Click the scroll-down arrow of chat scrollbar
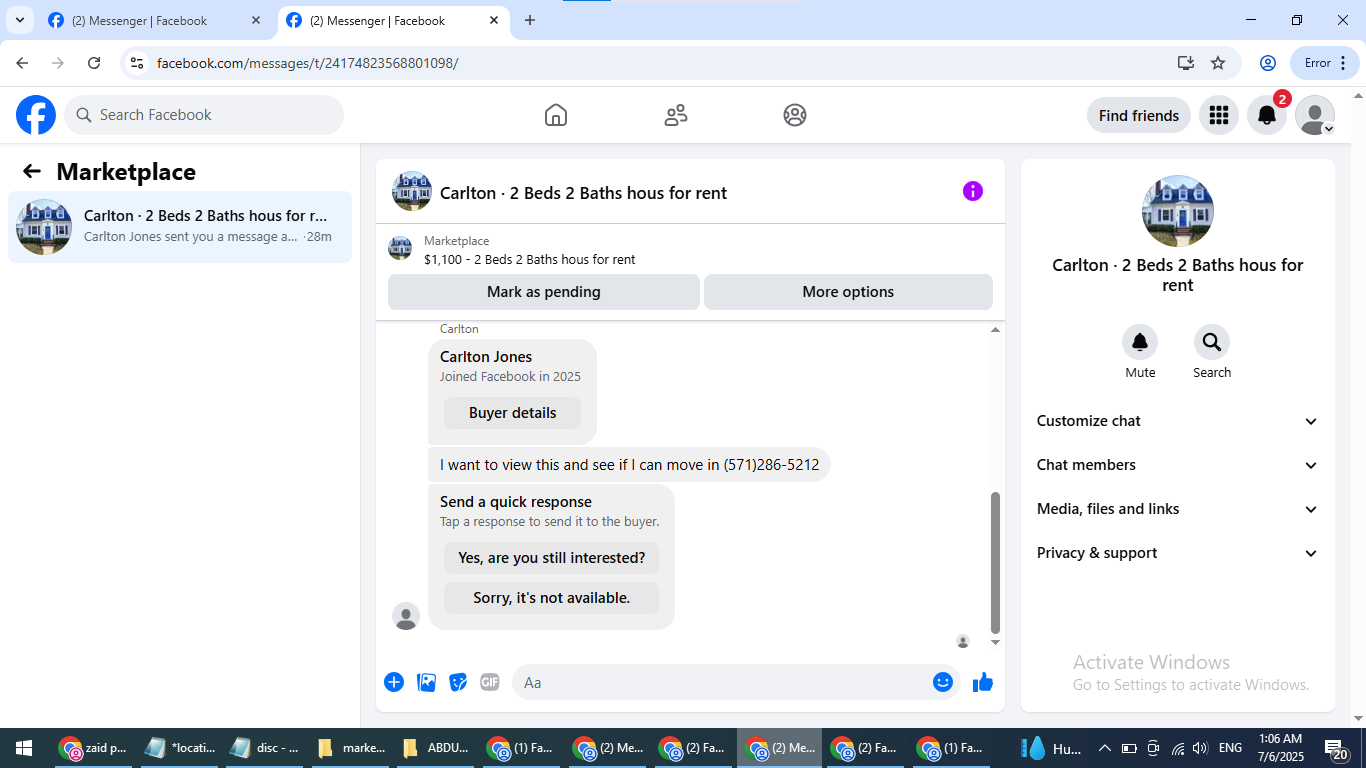1366x768 pixels. pyautogui.click(x=995, y=642)
